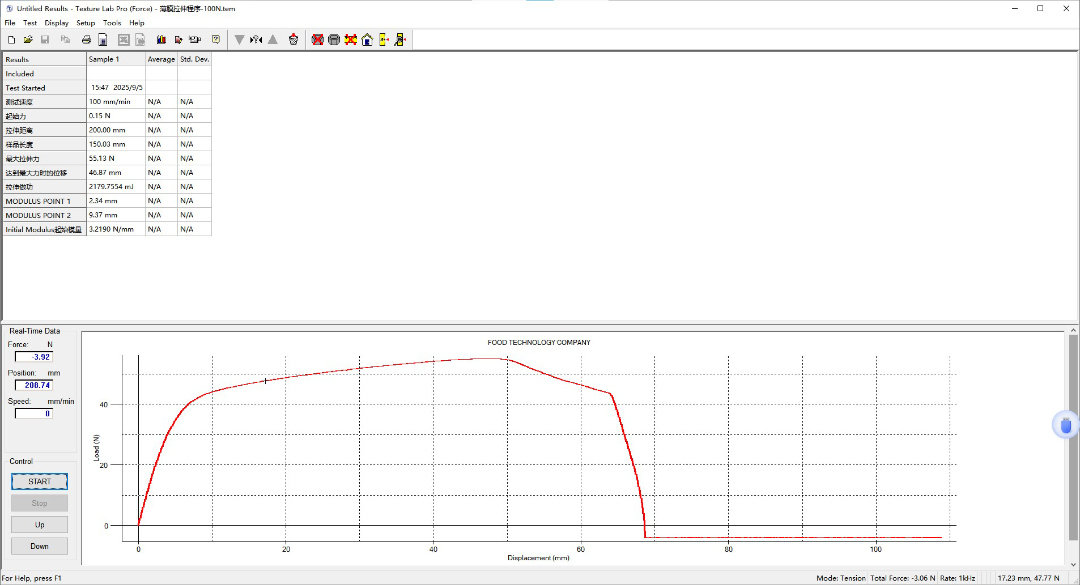The image size is (1080, 585).
Task: Click the Up control button
Action: point(39,524)
